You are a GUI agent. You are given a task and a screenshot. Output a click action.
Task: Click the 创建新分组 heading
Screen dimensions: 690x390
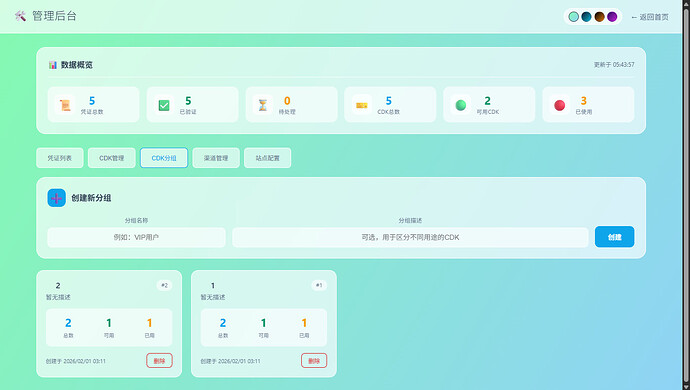91,198
